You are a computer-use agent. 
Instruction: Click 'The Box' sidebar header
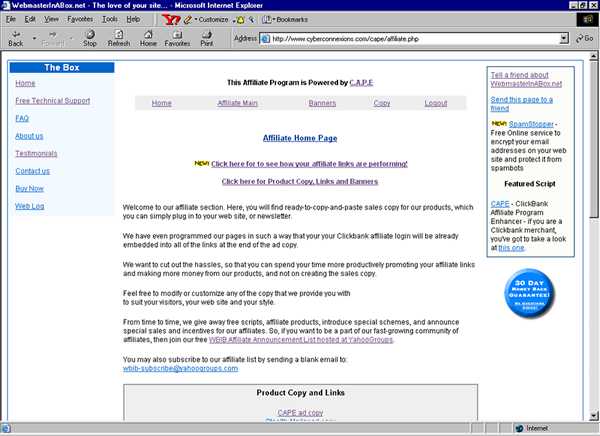[62, 67]
